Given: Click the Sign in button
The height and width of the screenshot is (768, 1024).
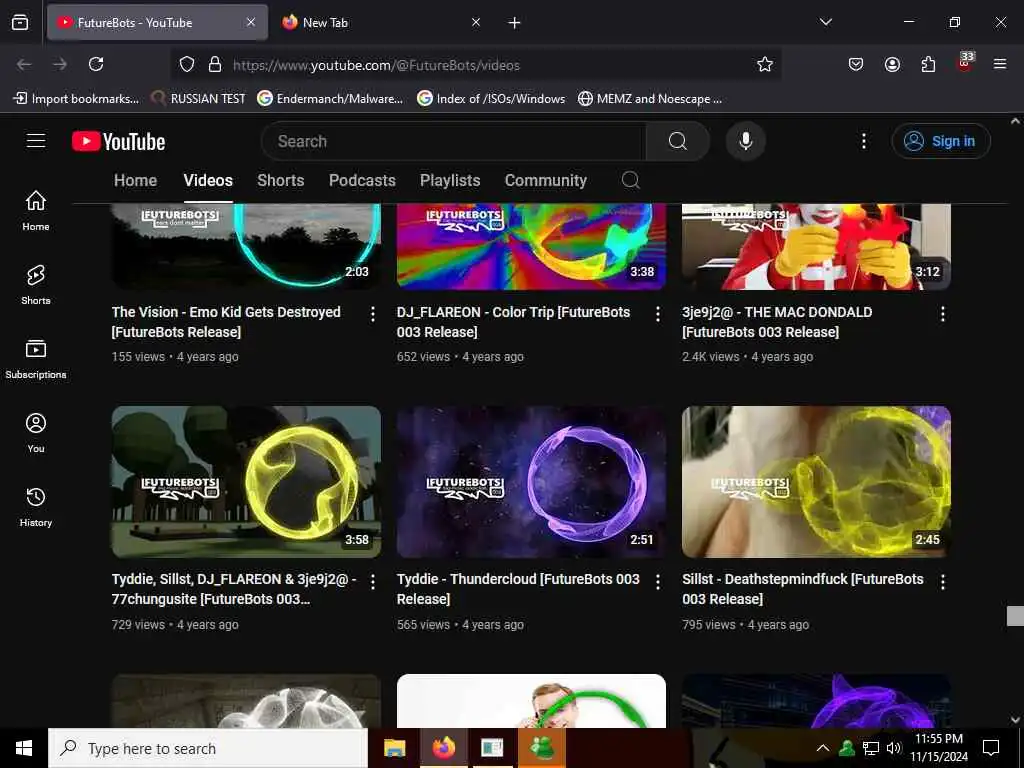Looking at the screenshot, I should click(941, 141).
